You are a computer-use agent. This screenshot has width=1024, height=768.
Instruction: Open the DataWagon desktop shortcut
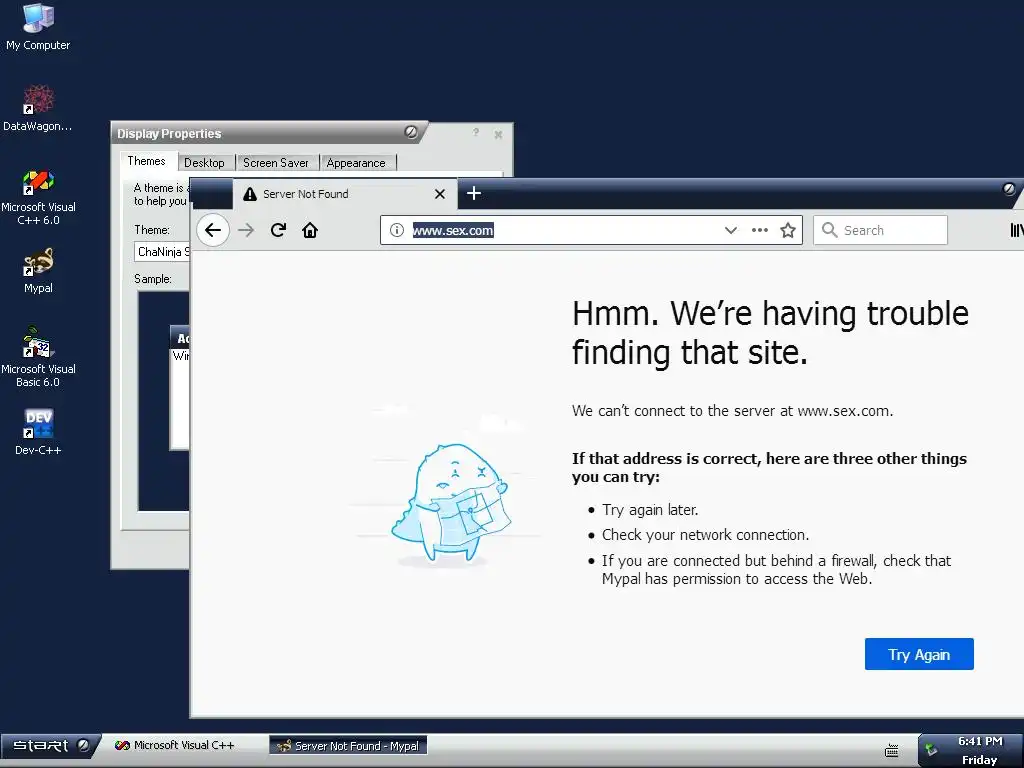[38, 108]
